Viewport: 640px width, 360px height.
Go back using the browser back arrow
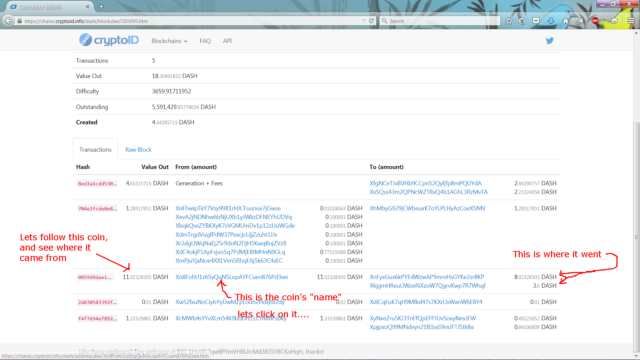[8, 21]
